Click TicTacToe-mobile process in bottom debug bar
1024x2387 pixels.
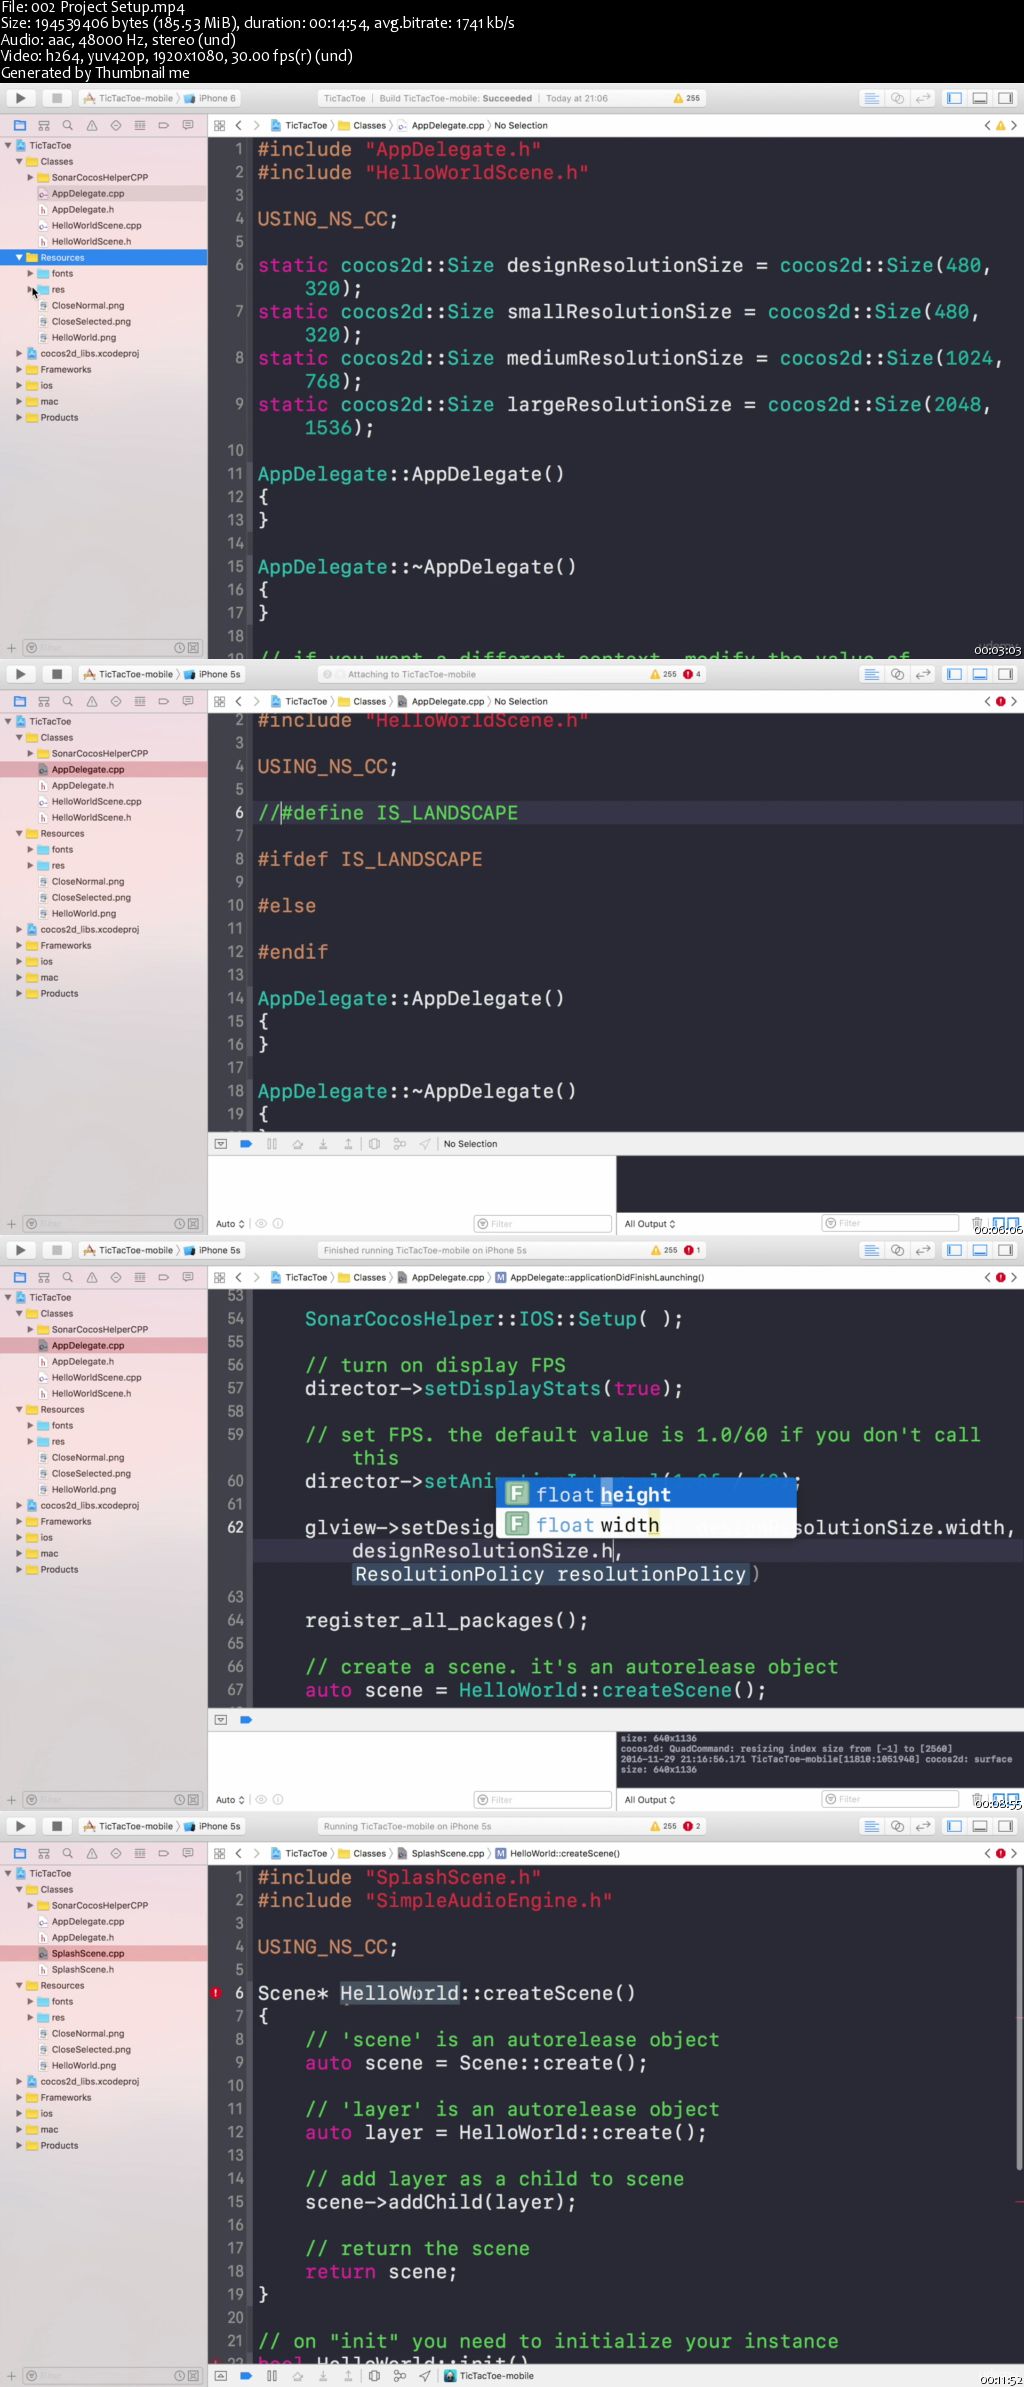tap(489, 2375)
